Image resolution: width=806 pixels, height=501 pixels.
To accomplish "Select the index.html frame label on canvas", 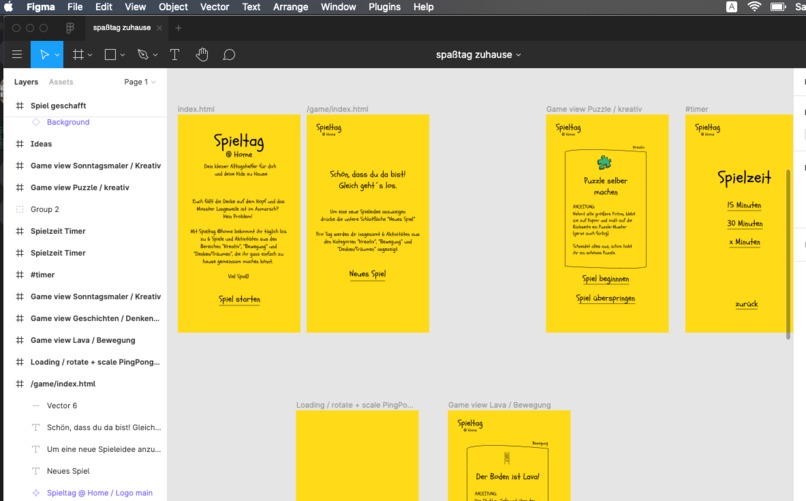I will click(x=196, y=109).
